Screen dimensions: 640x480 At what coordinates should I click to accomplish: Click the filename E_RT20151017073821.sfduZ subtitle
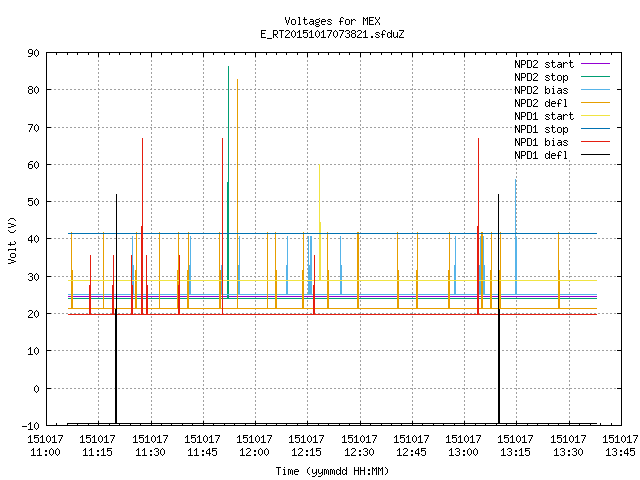pyautogui.click(x=332, y=34)
